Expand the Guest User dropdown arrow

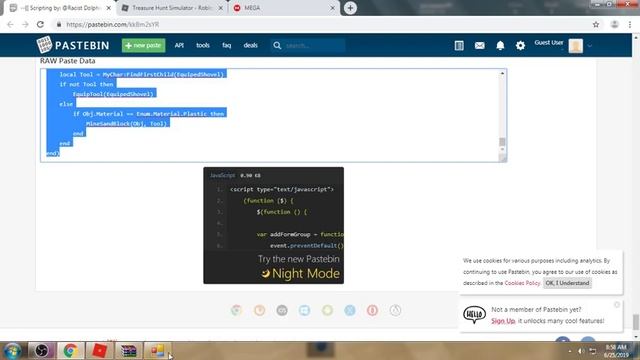589,46
